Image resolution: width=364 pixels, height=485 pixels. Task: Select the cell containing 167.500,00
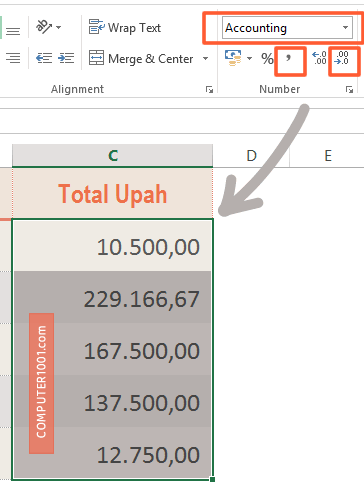(x=112, y=349)
